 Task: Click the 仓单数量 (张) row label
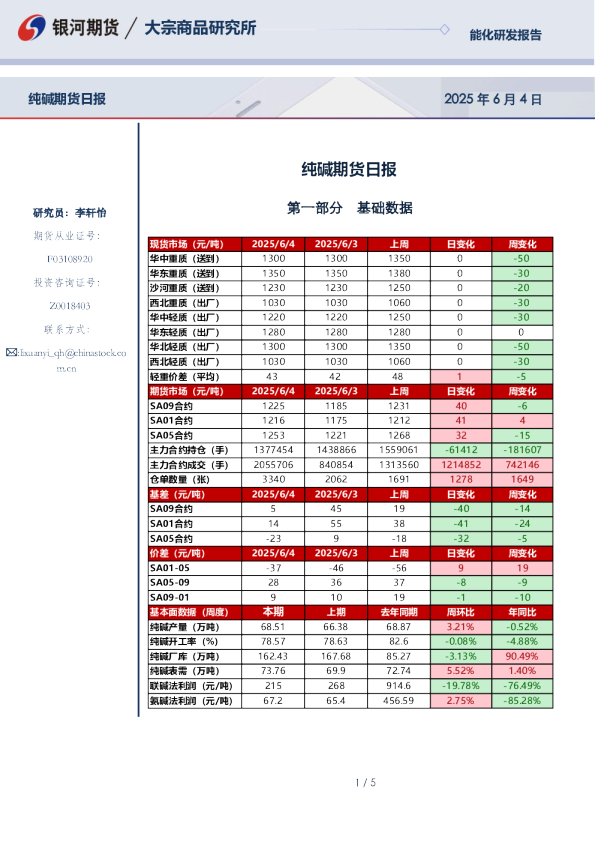pos(195,480)
